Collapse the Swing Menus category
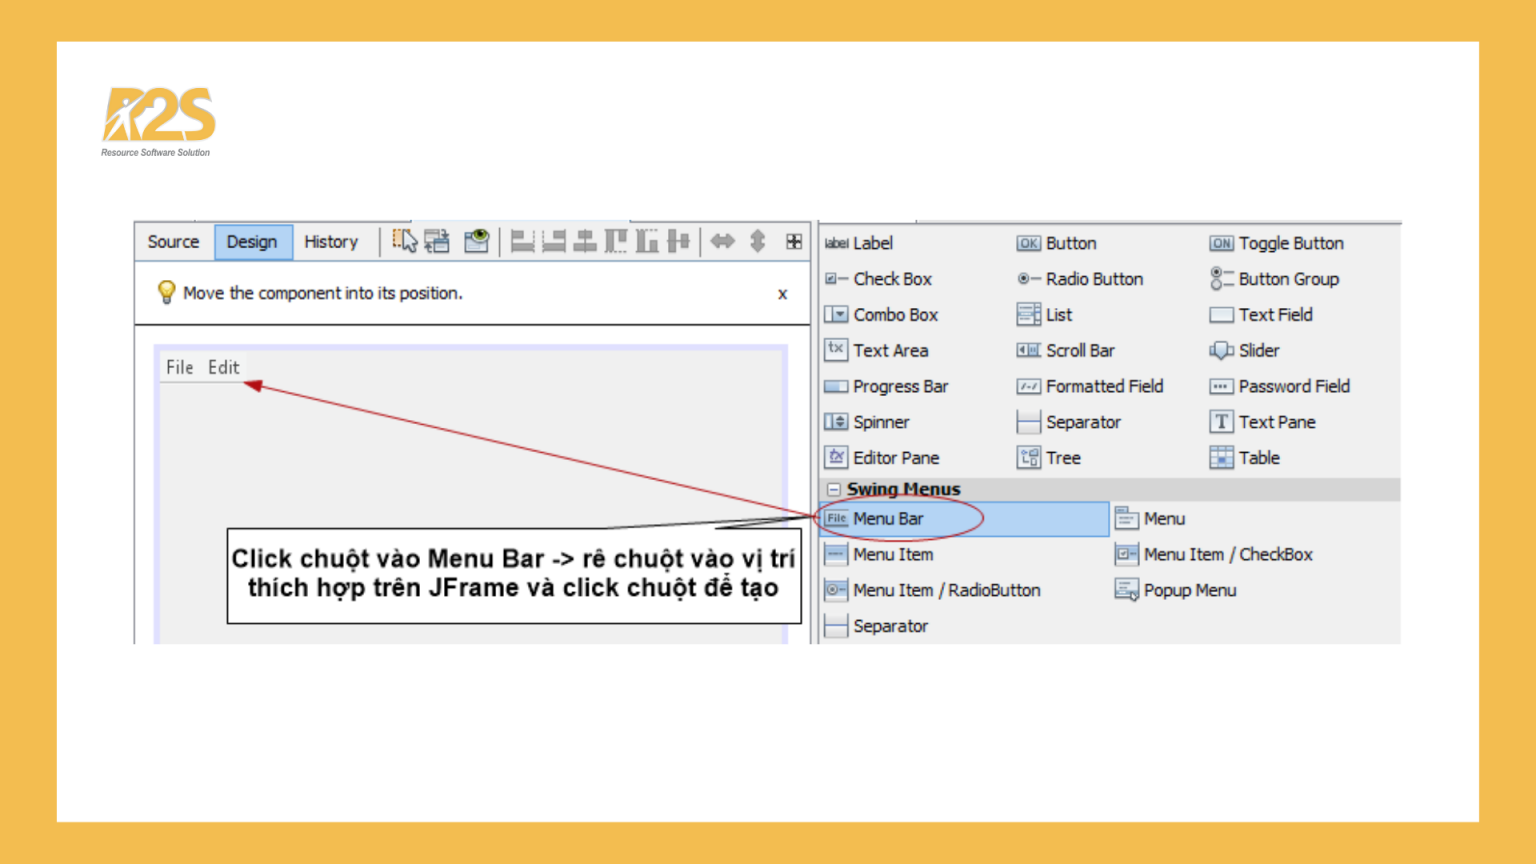The image size is (1536, 864). [x=834, y=489]
